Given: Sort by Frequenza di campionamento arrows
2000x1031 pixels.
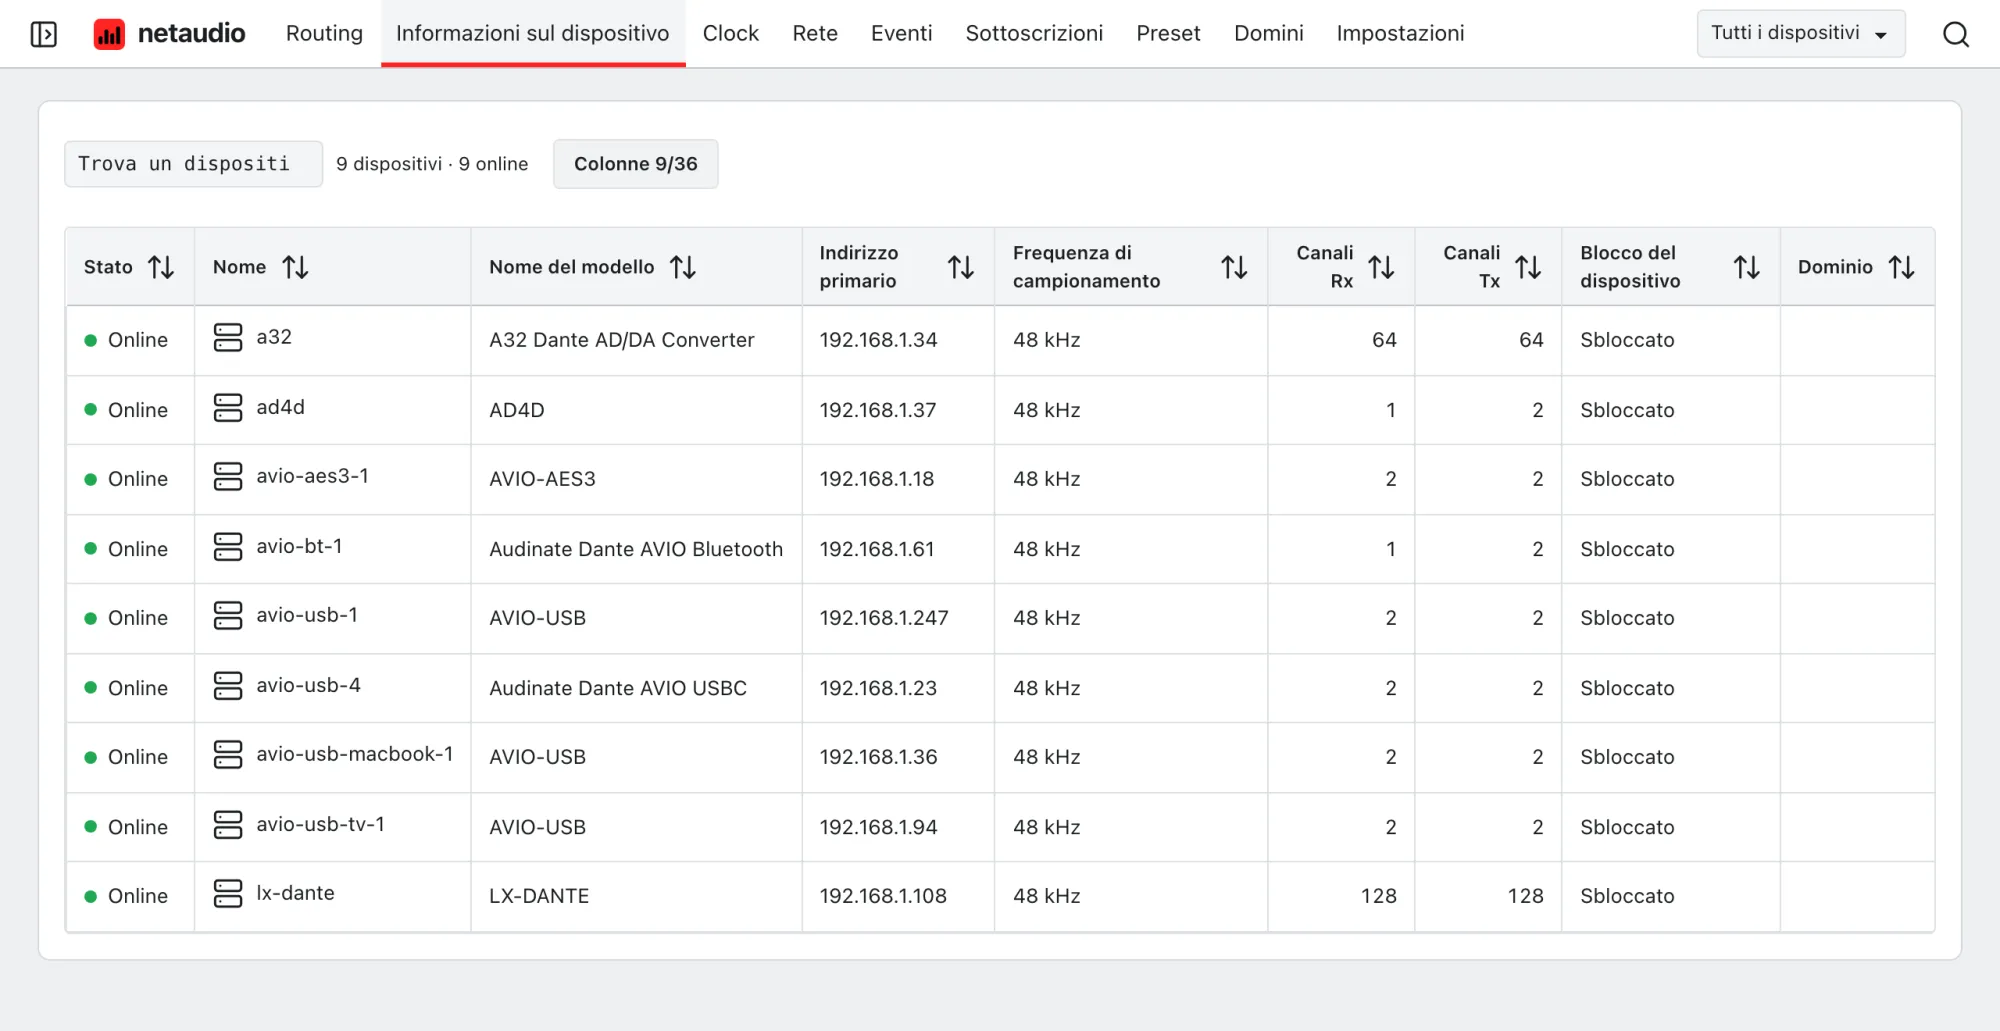Looking at the screenshot, I should click(1234, 267).
